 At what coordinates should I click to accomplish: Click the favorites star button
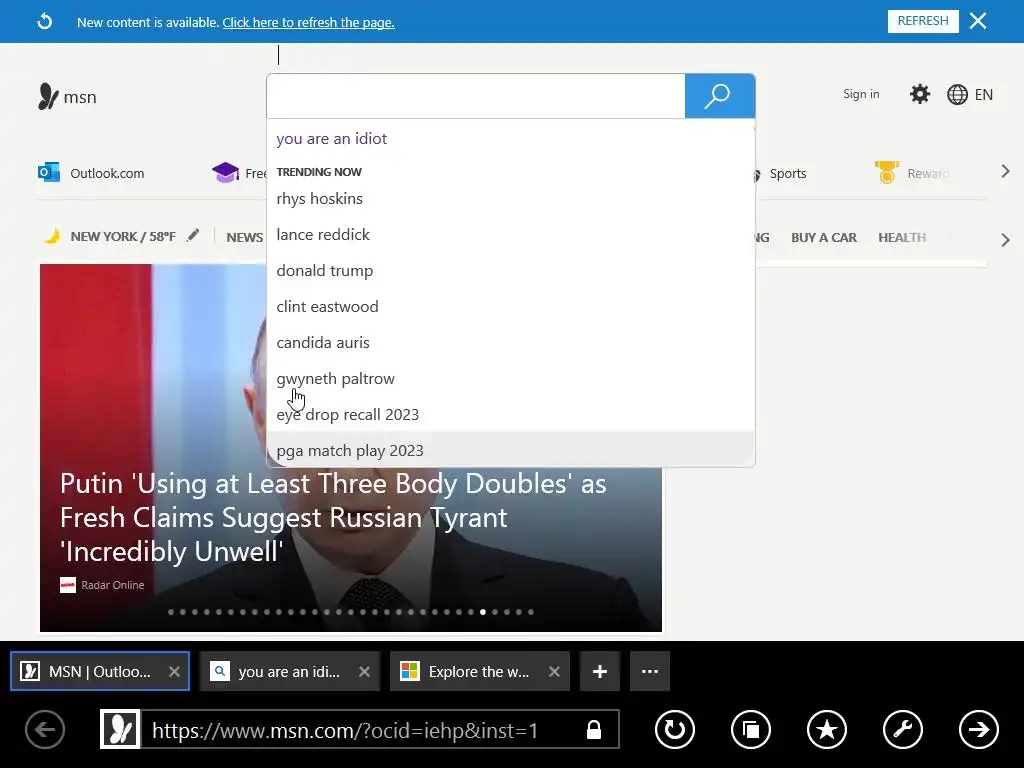coord(827,729)
